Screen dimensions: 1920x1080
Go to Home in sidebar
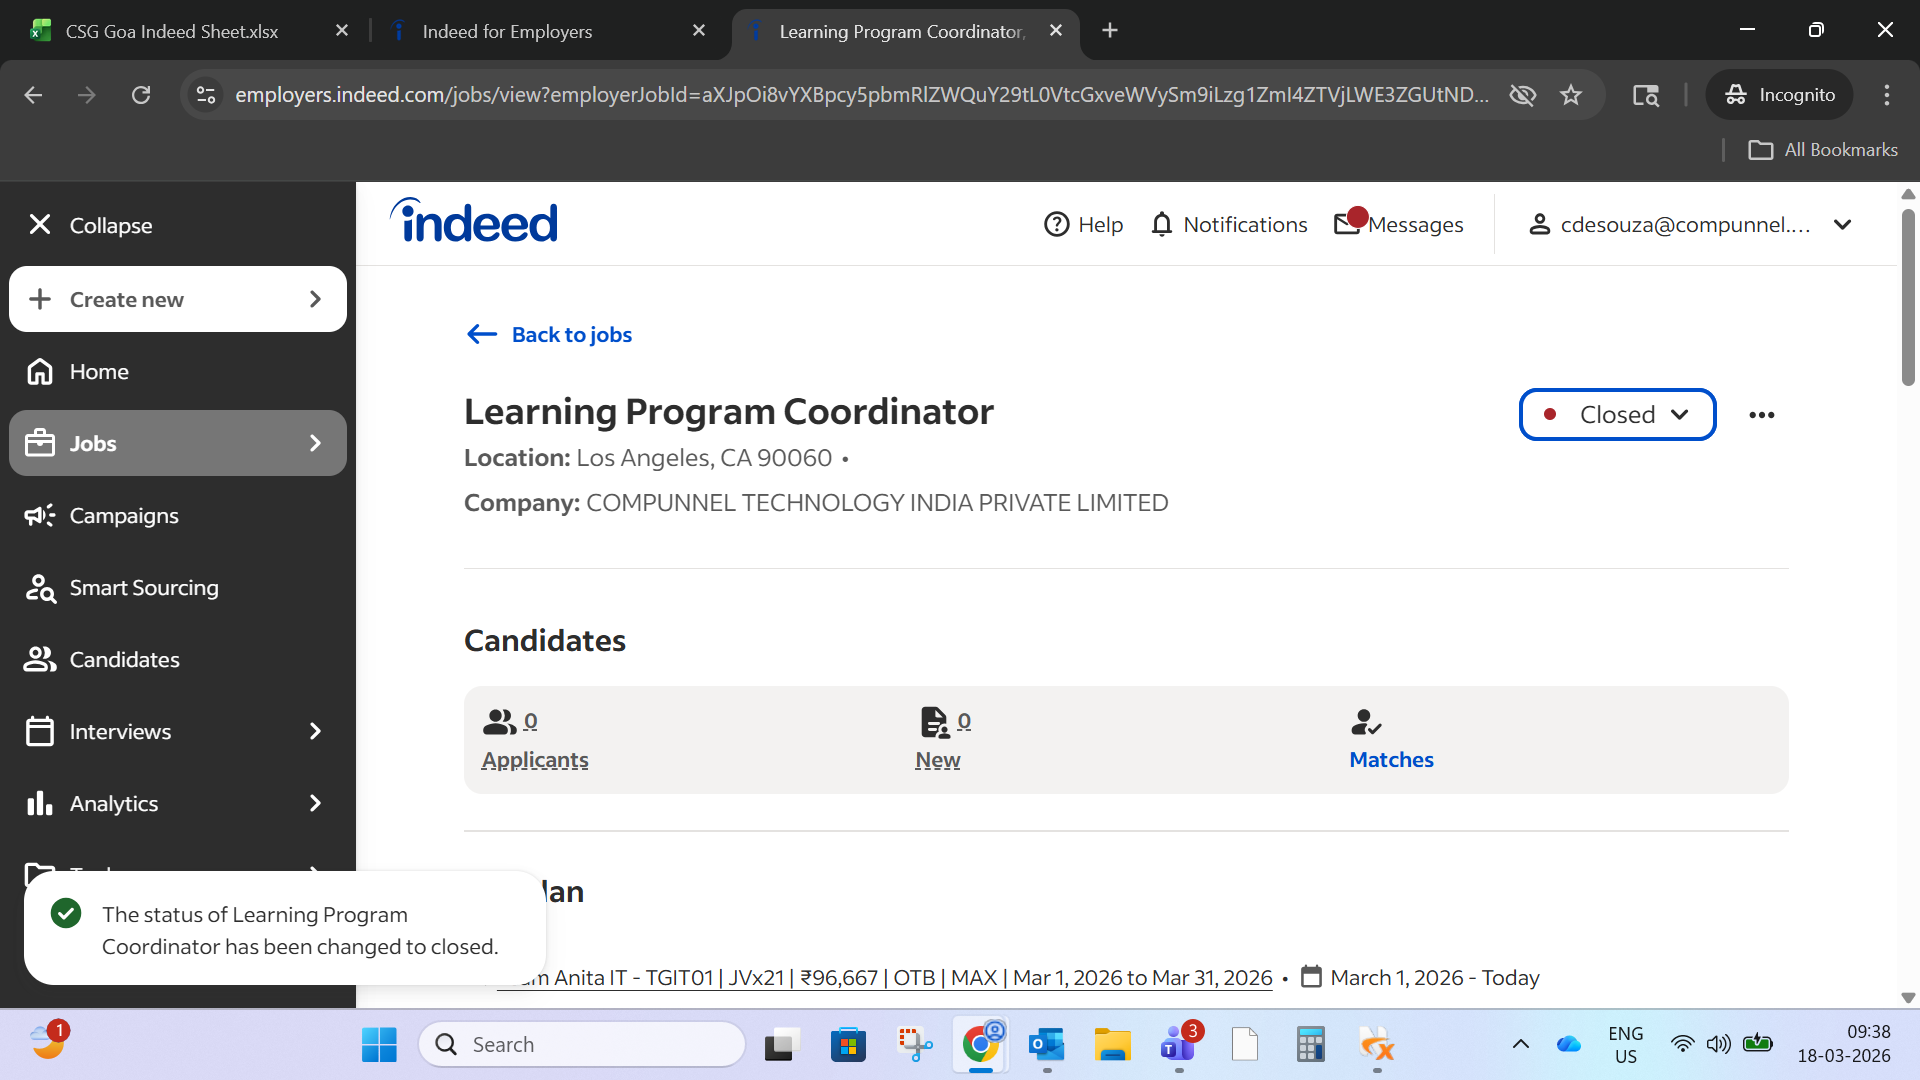(99, 372)
